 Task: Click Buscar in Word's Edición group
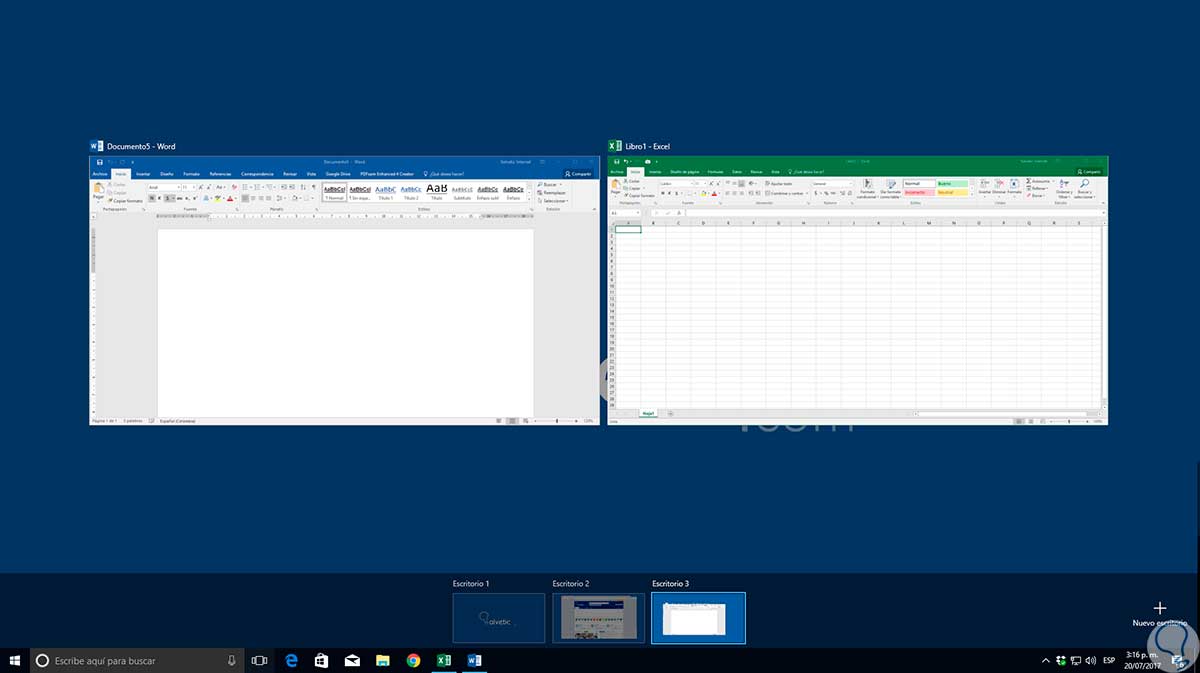(x=551, y=185)
